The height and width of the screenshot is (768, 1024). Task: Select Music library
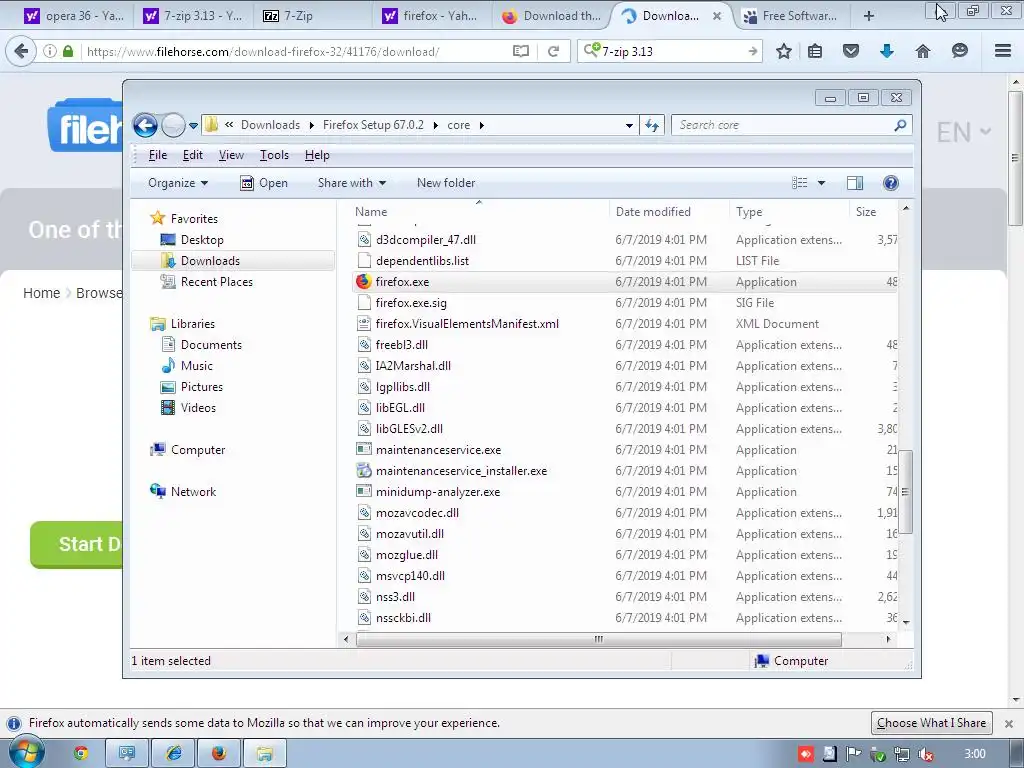coord(197,365)
